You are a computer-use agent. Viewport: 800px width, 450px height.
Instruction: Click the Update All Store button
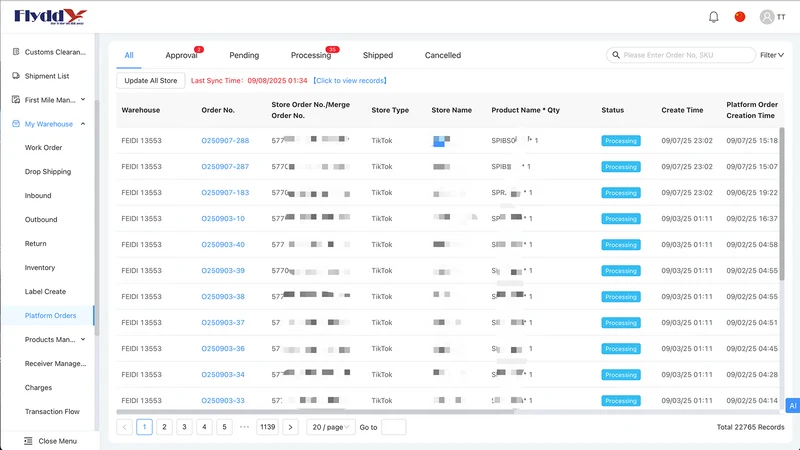(x=151, y=81)
